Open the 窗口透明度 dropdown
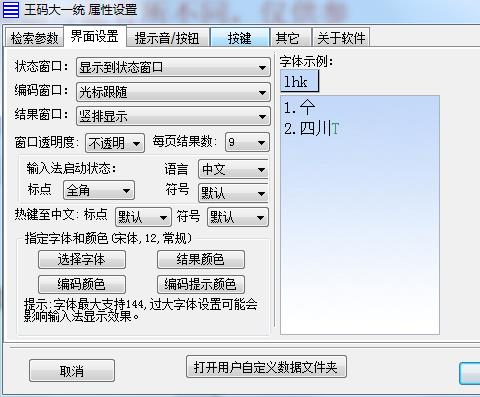Screen dimensions: 480x397 pyautogui.click(x=115, y=143)
